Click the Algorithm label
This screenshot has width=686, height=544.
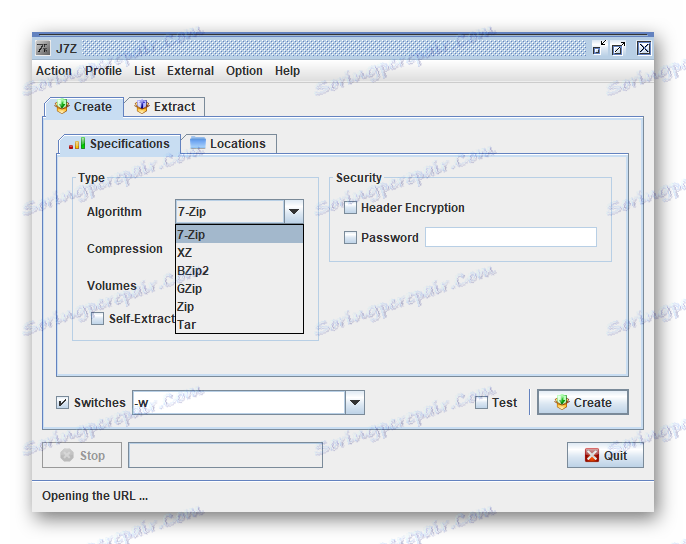[x=114, y=212]
